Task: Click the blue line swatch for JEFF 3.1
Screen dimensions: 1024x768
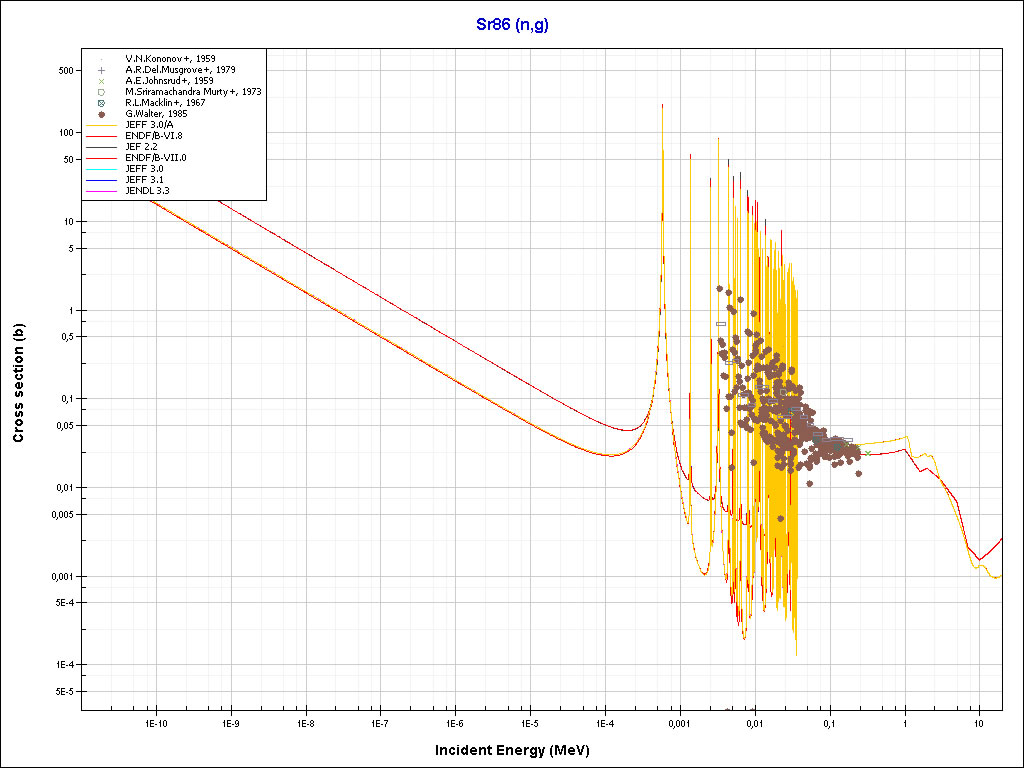Action: [102, 179]
